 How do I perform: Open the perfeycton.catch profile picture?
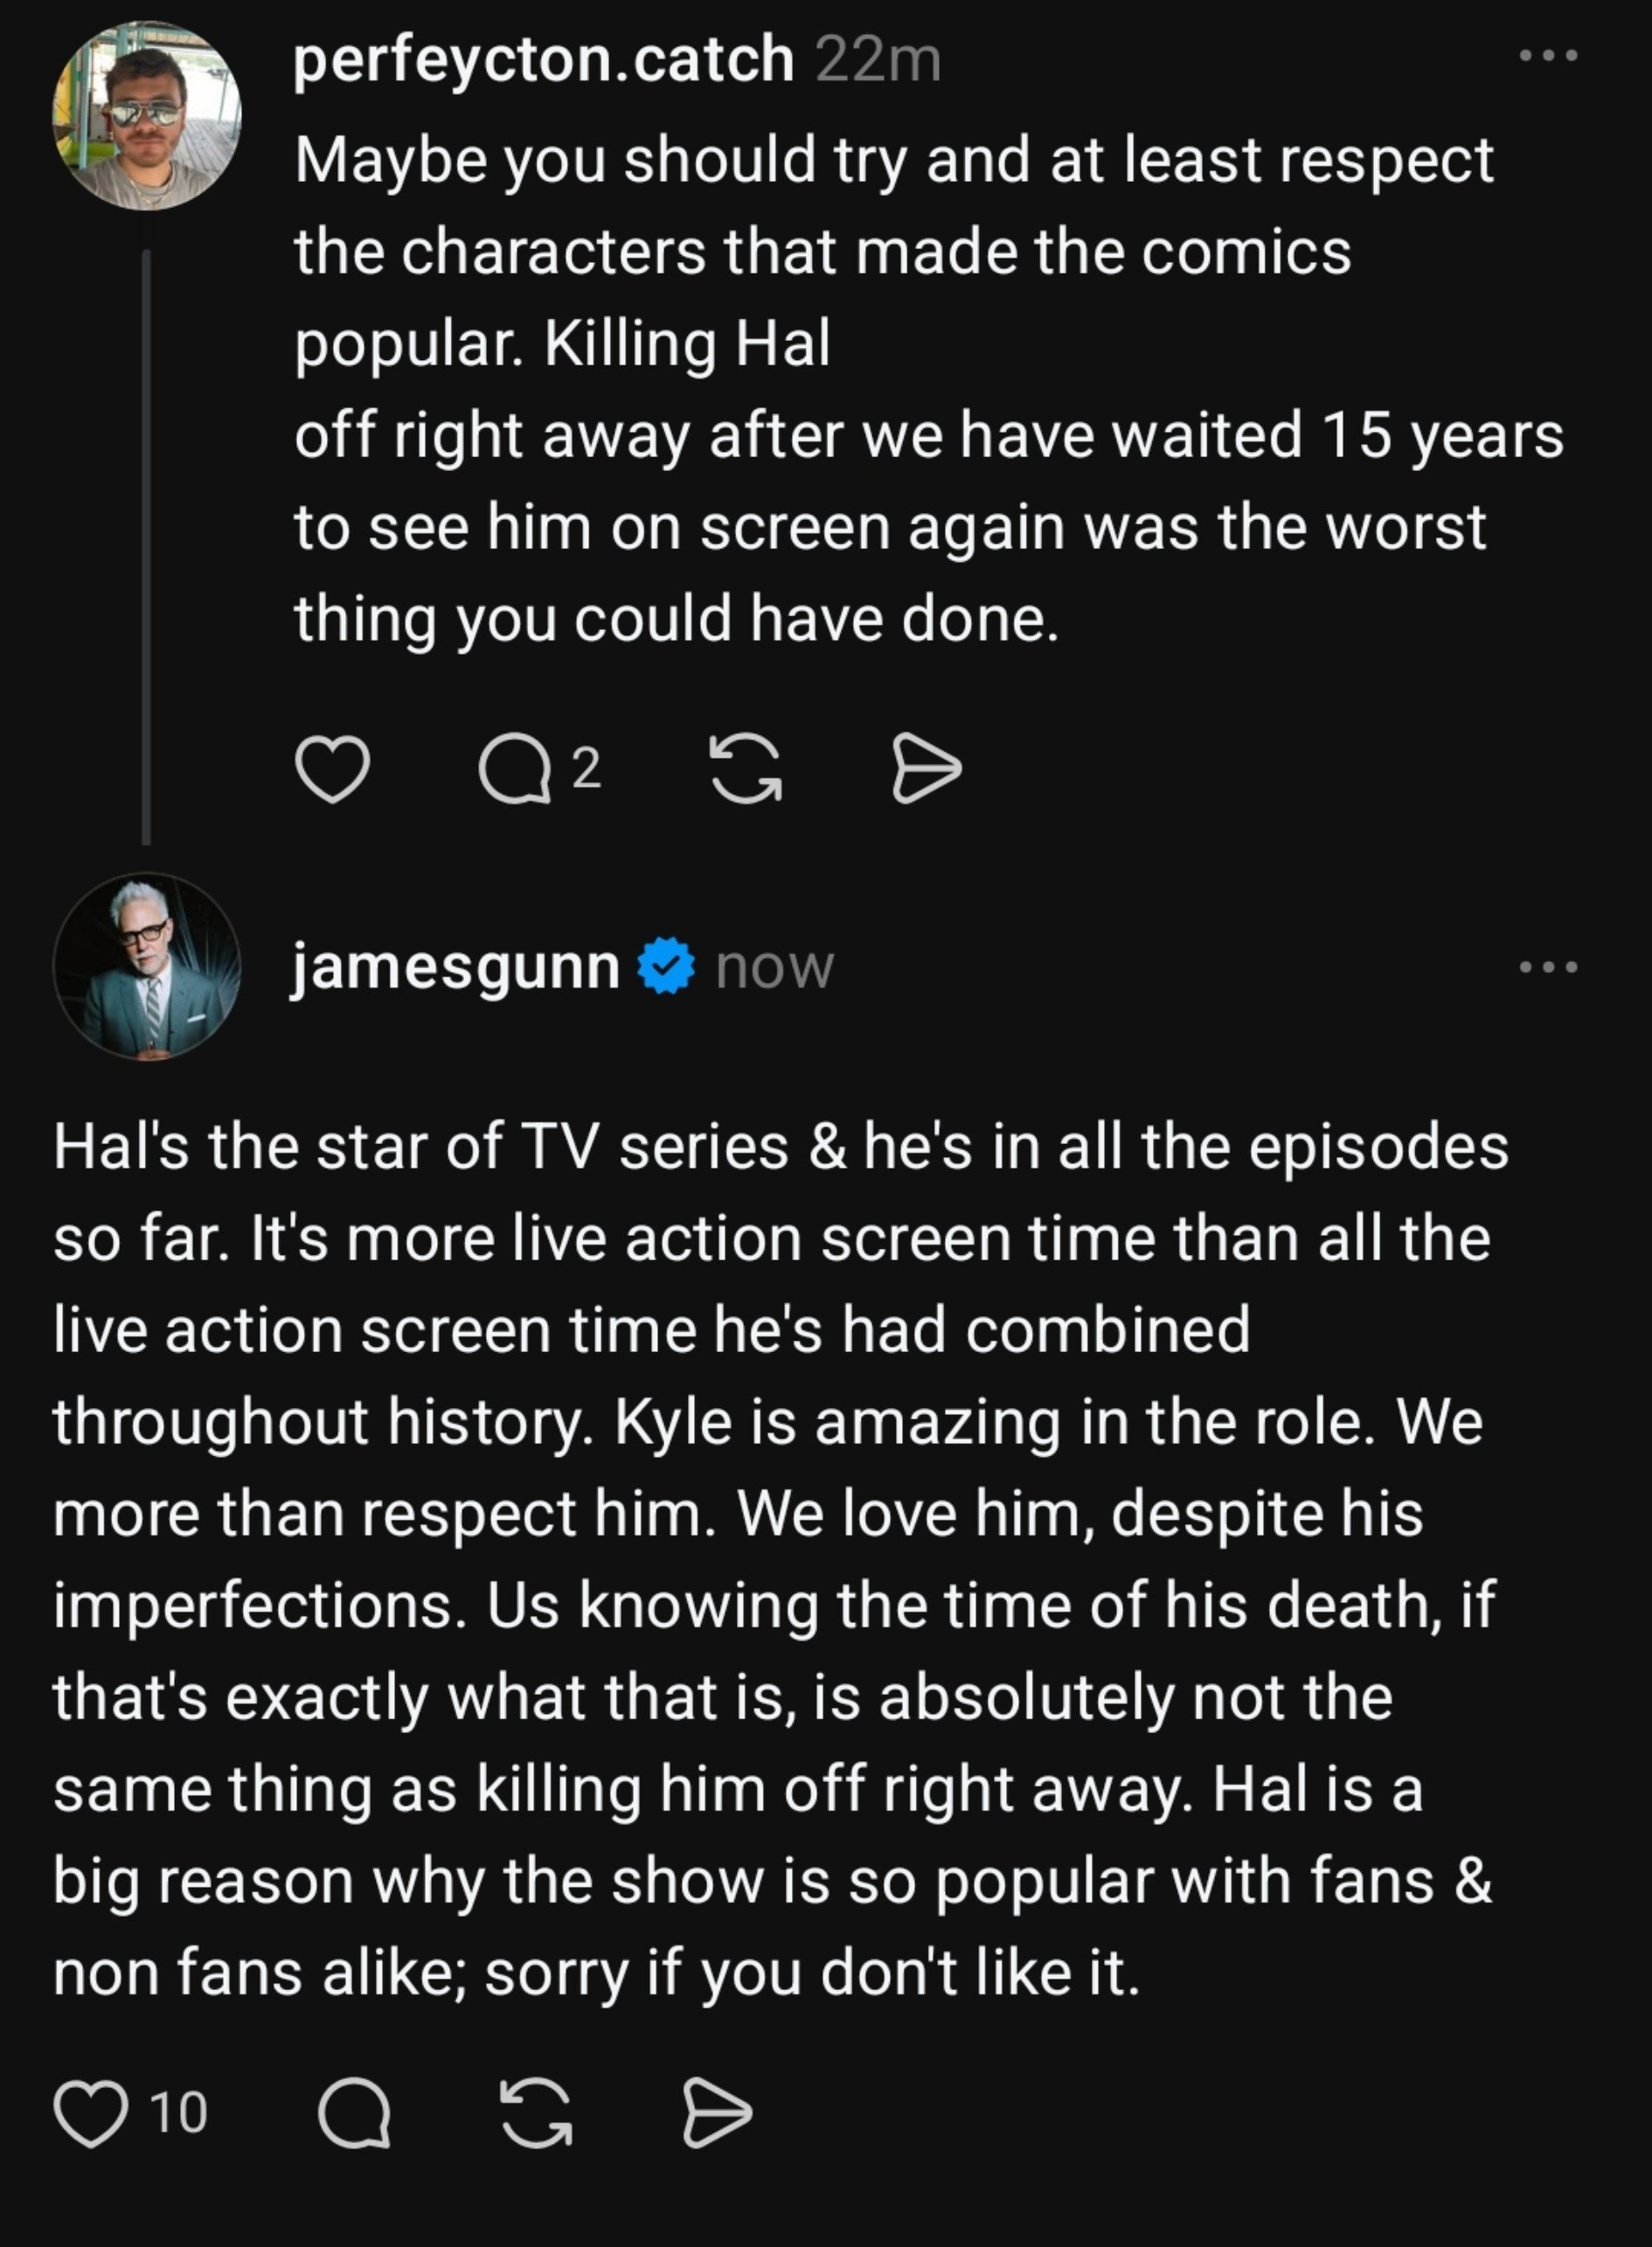pos(147,116)
